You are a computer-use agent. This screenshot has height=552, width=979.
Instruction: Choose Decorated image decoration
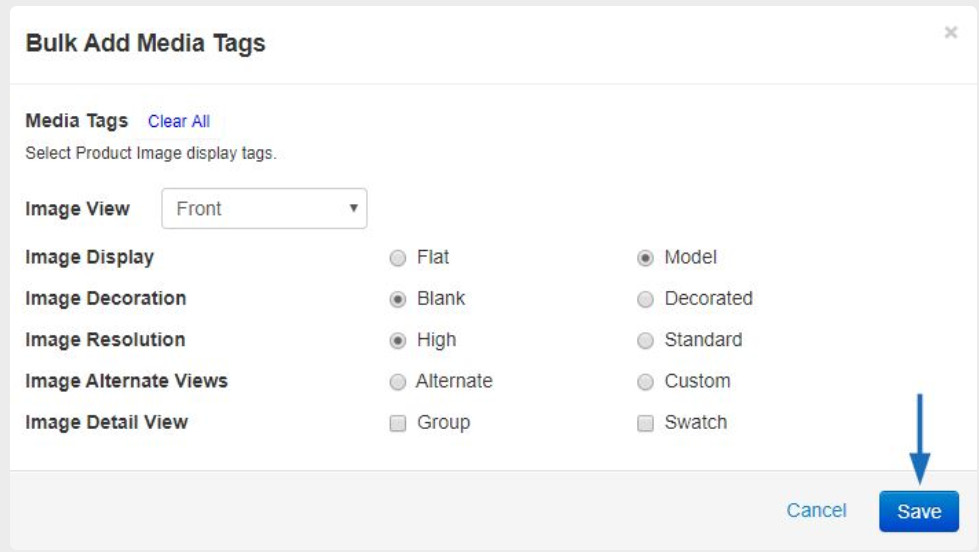645,299
